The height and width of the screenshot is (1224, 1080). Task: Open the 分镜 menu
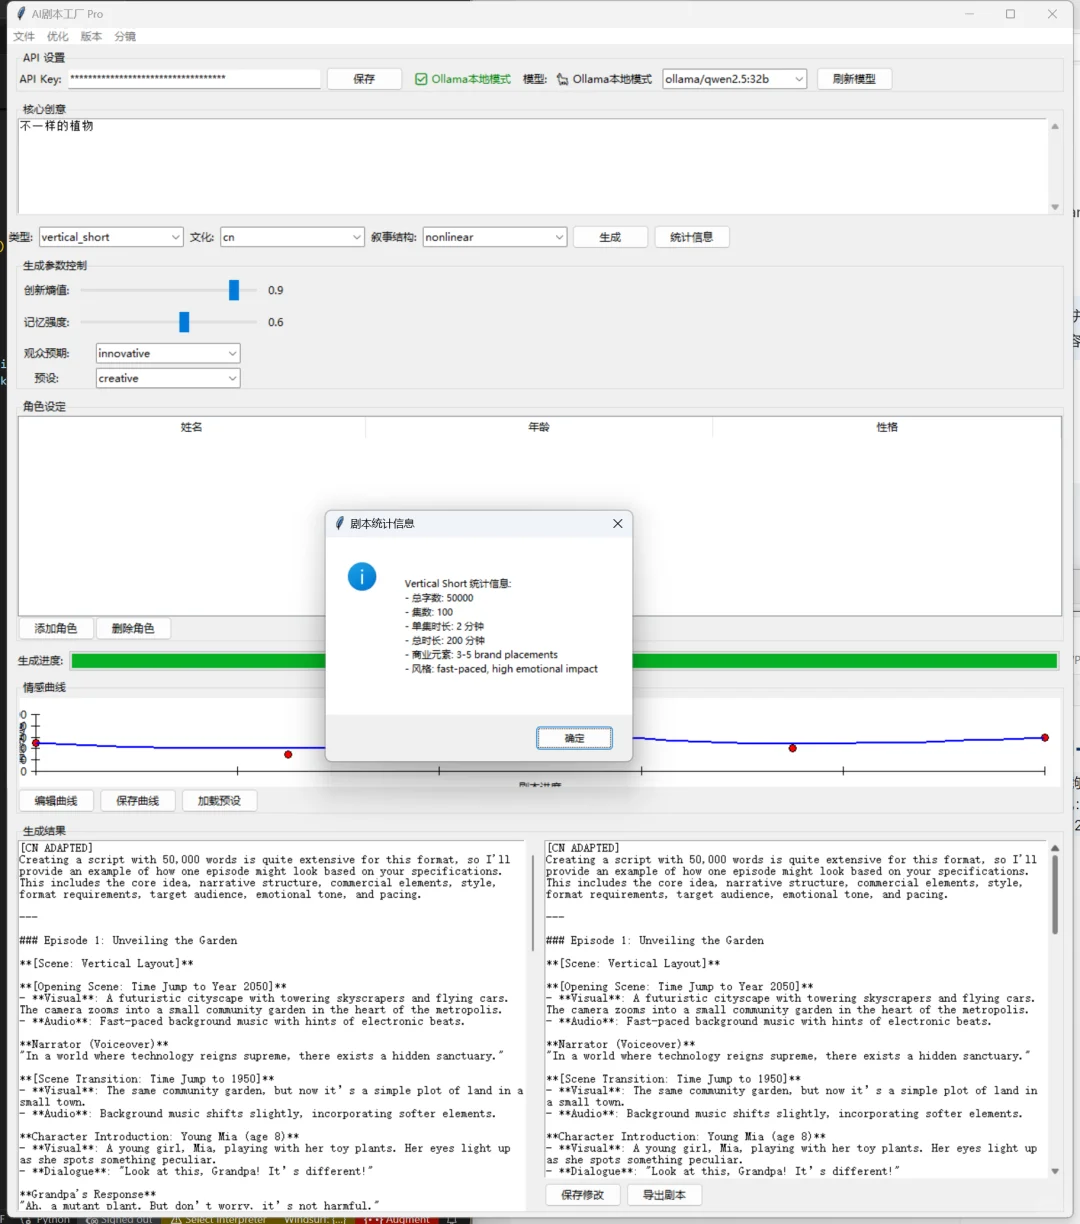pos(125,36)
